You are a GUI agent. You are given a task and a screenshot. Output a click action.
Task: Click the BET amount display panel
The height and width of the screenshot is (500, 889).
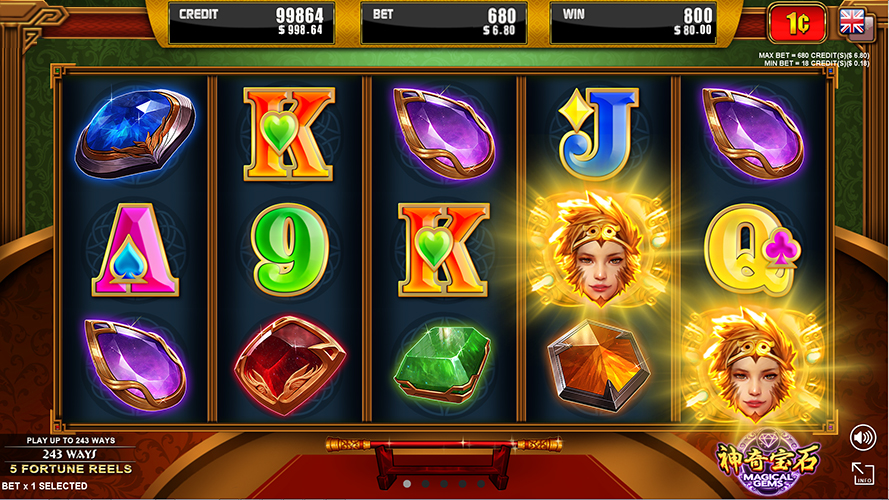tap(444, 23)
